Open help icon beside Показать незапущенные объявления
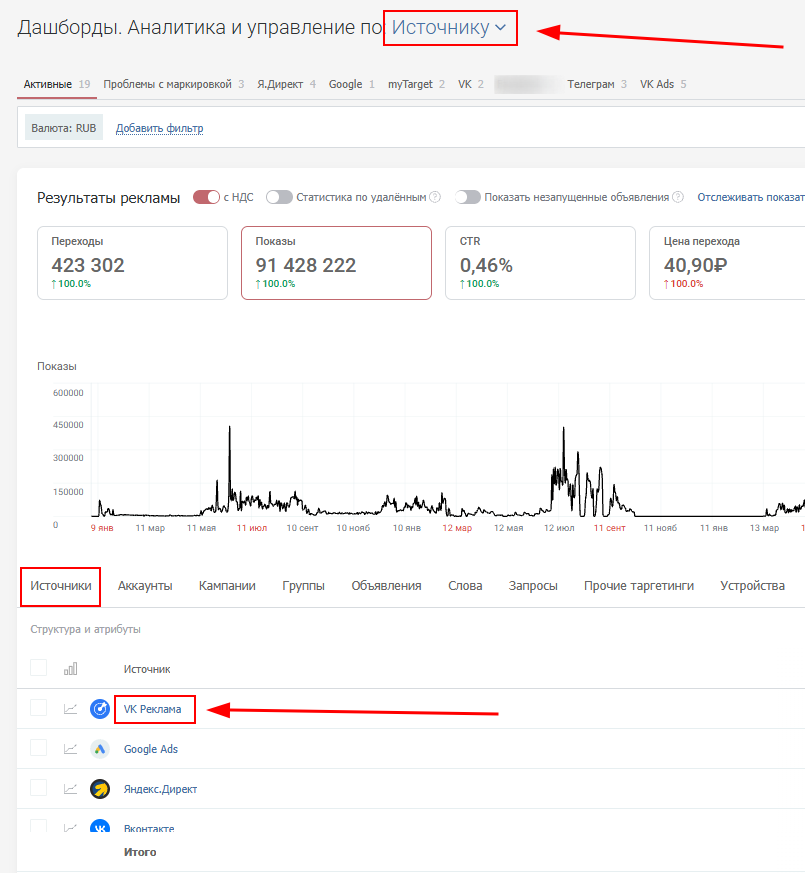The image size is (805, 873). (x=678, y=197)
